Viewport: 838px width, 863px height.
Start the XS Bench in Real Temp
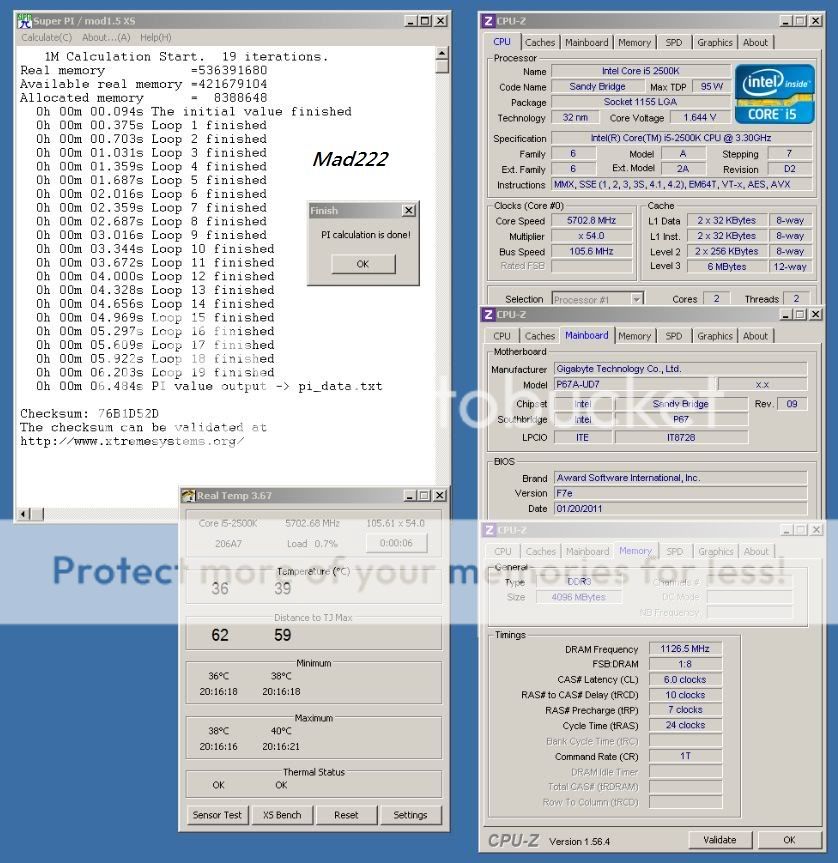[x=282, y=815]
